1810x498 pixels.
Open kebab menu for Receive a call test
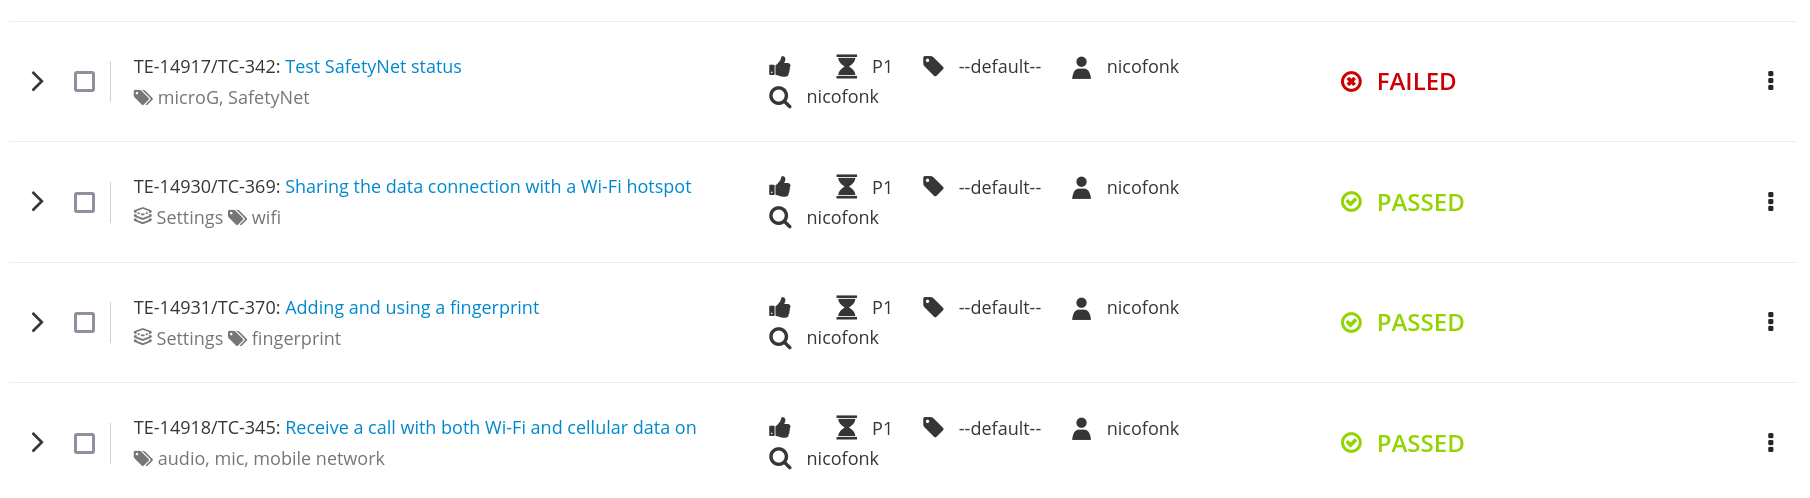click(x=1770, y=443)
